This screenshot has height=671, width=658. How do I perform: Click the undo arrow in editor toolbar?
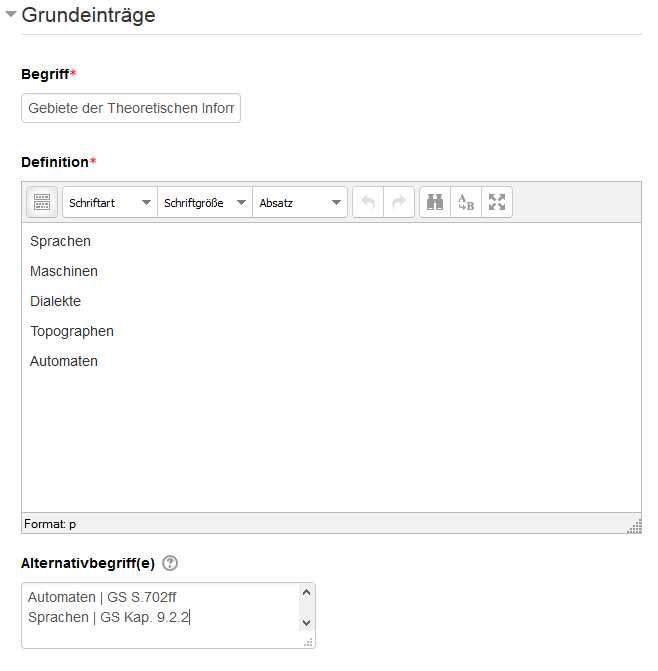click(x=368, y=202)
